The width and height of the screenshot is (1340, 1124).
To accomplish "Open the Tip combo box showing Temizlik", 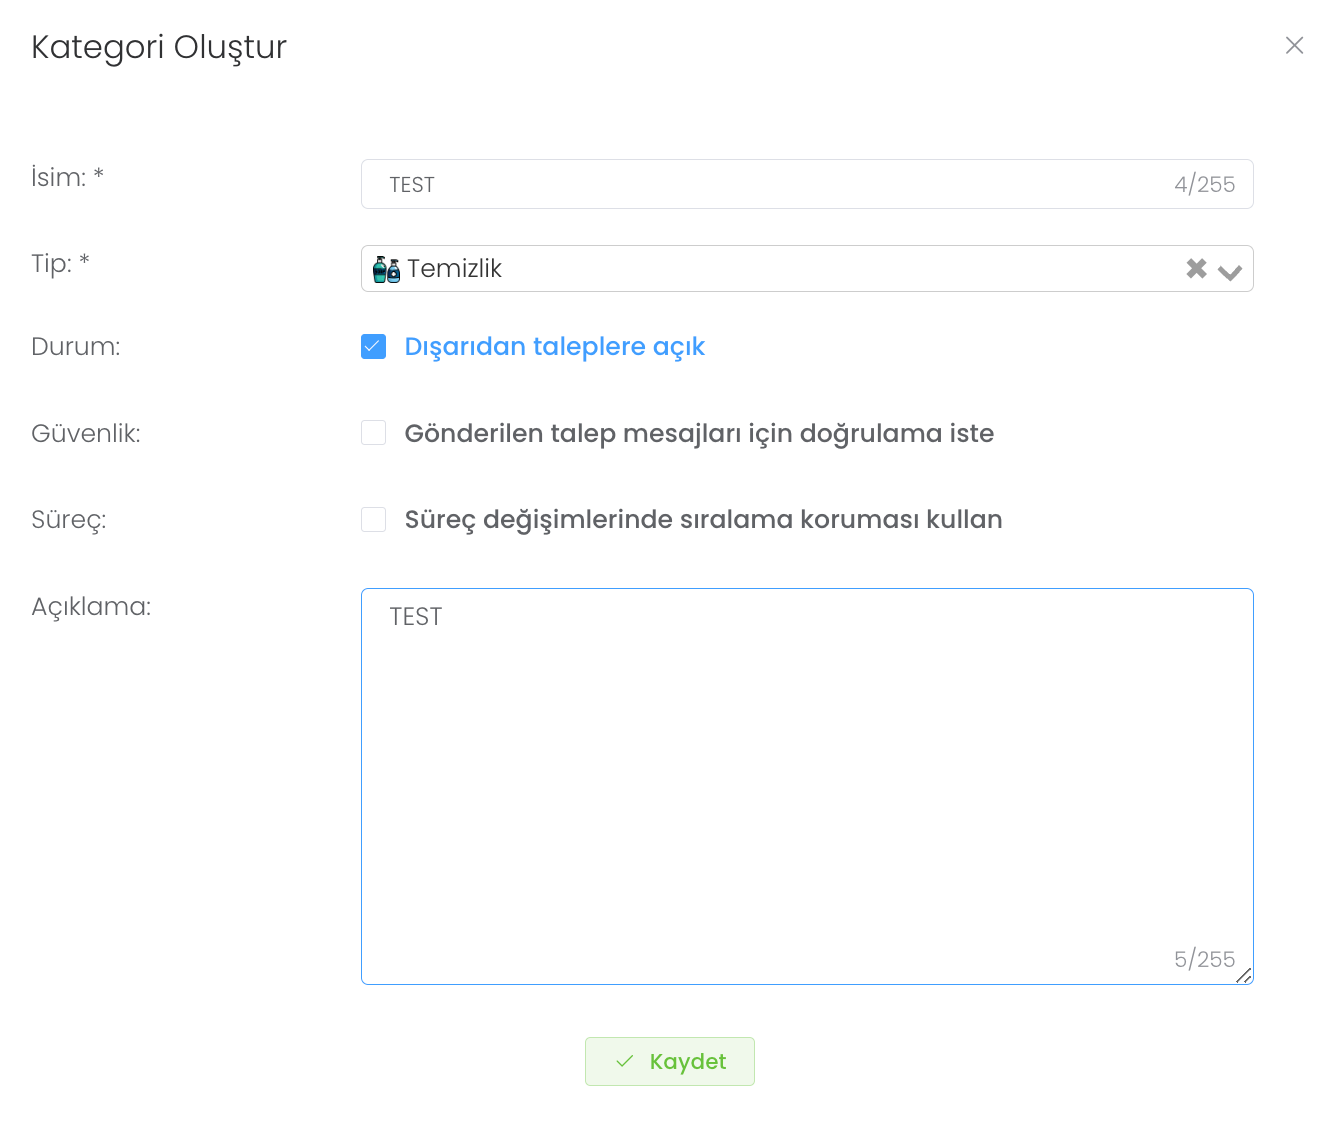I will [780, 269].
